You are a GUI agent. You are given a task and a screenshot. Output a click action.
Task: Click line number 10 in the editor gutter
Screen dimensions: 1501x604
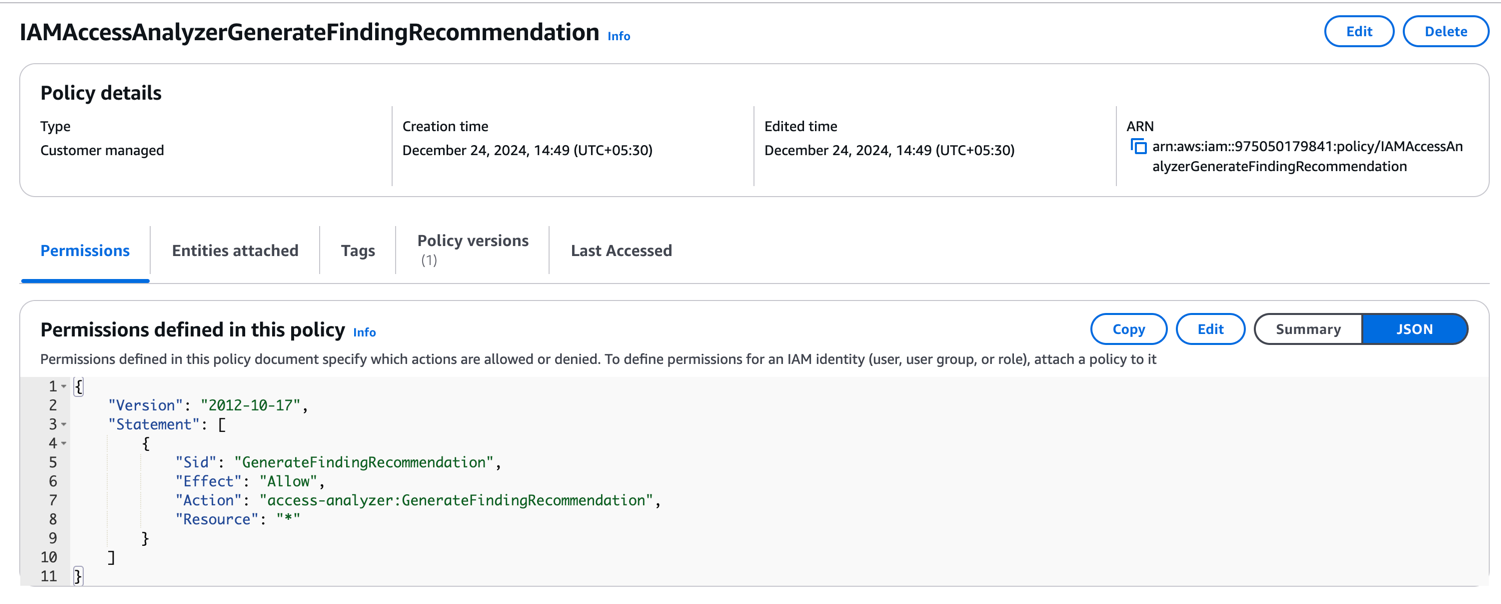pyautogui.click(x=49, y=558)
